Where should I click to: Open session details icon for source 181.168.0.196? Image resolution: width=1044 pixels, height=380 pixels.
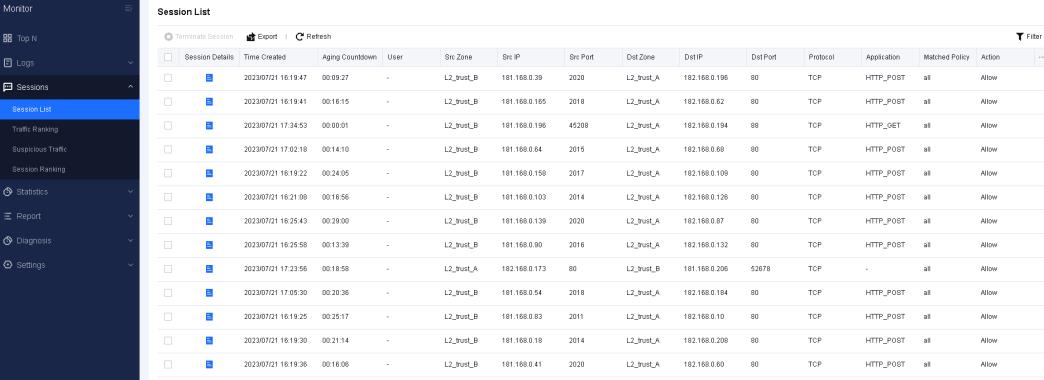209,126
